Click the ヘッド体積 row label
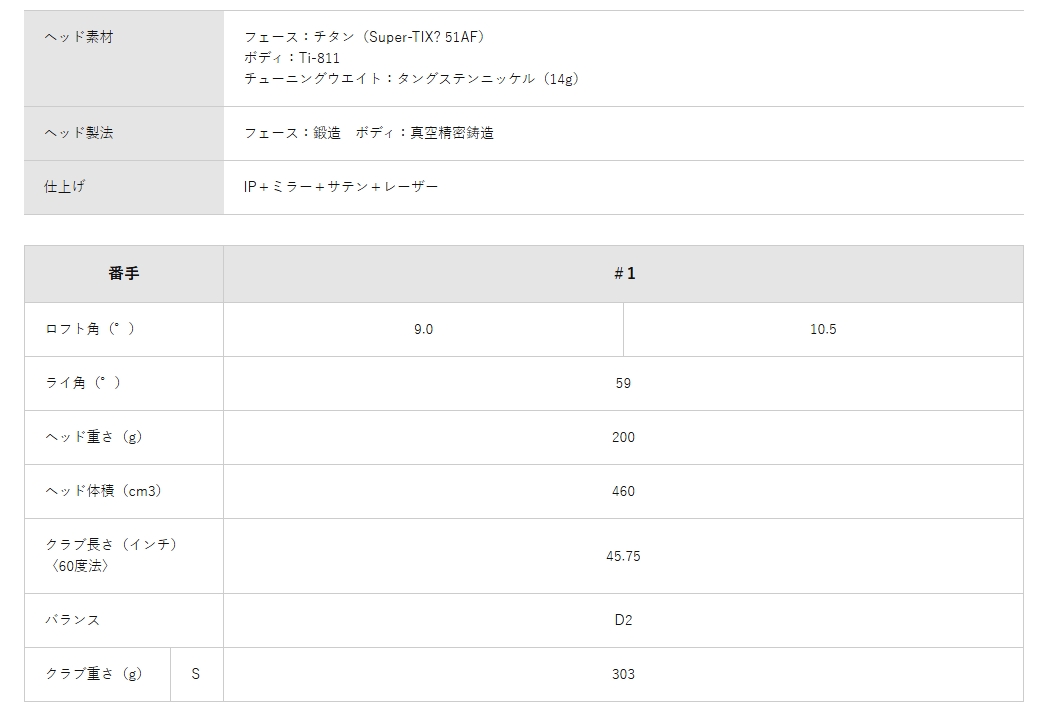The width and height of the screenshot is (1055, 708). coord(104,491)
